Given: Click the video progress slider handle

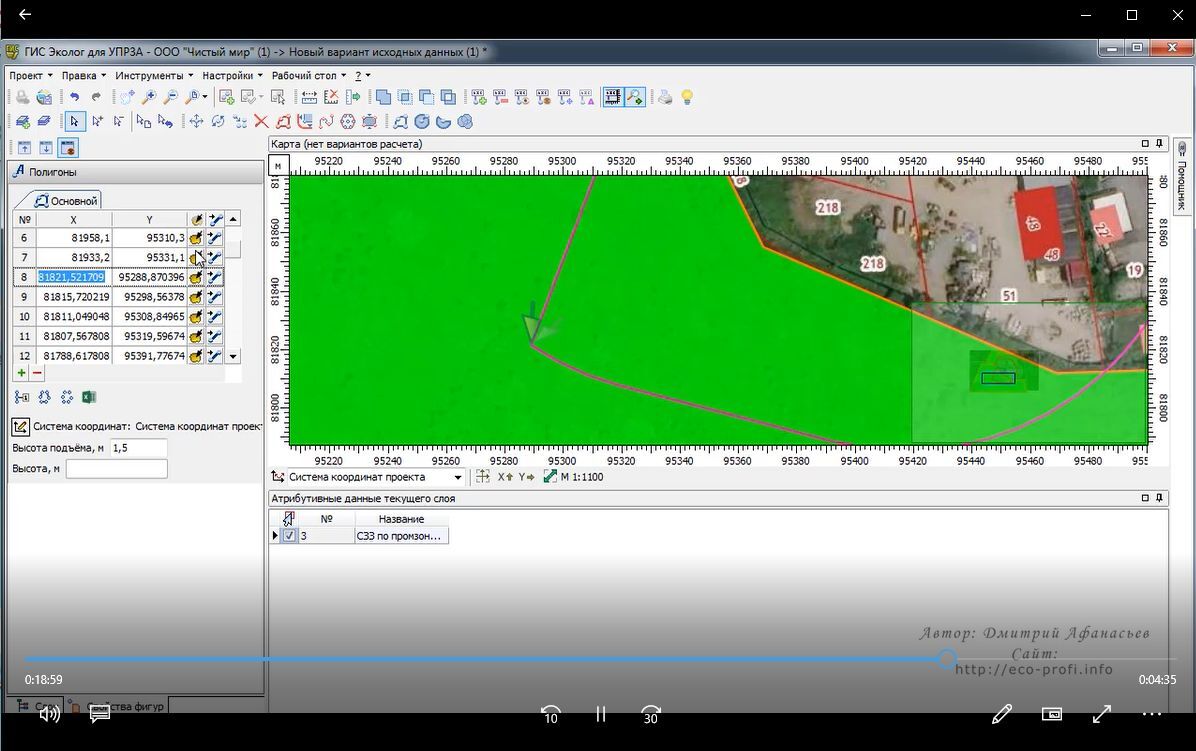Looking at the screenshot, I should click(947, 659).
